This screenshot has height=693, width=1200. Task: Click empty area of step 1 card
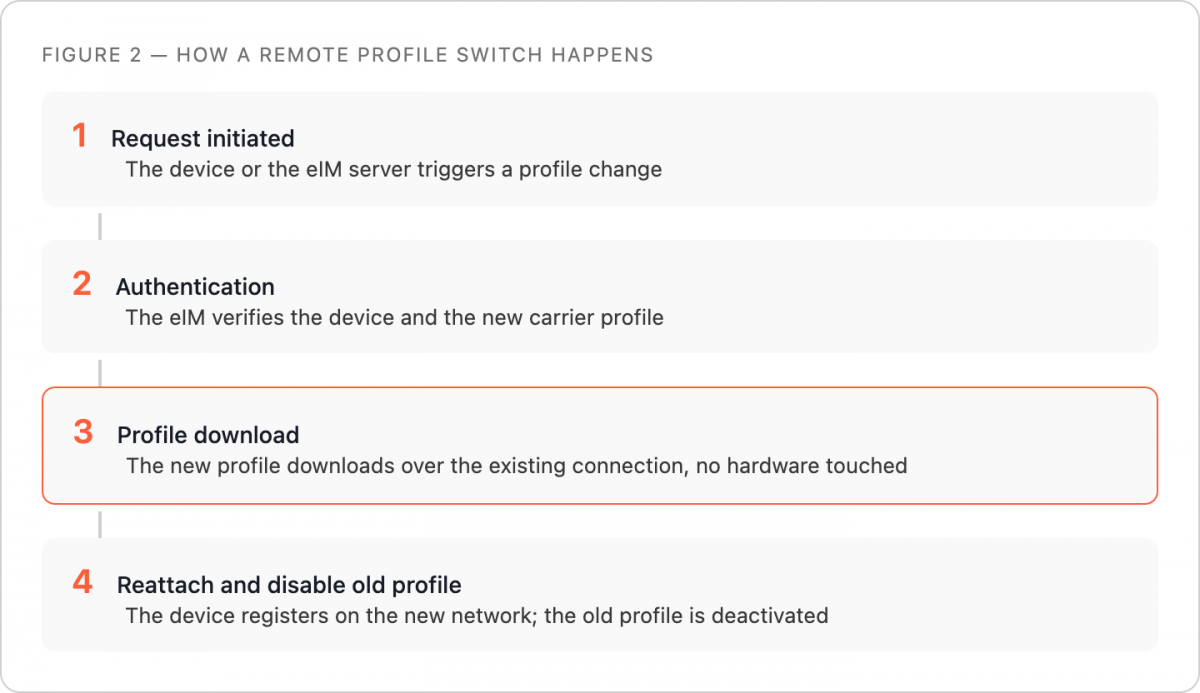pos(900,150)
